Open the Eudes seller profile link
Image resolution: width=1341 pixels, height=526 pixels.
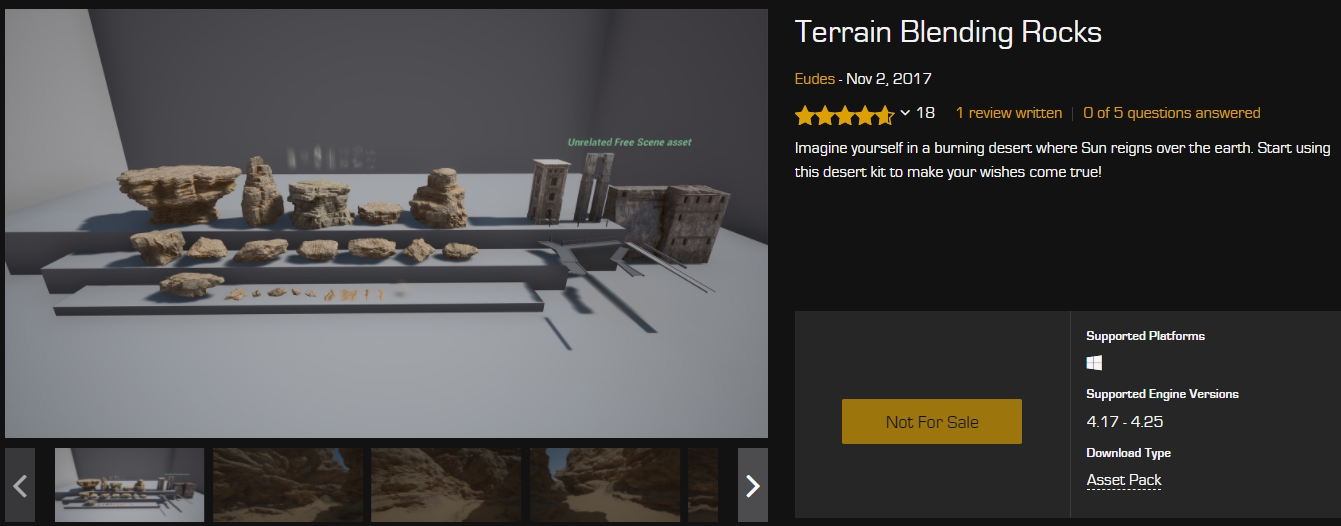point(814,78)
